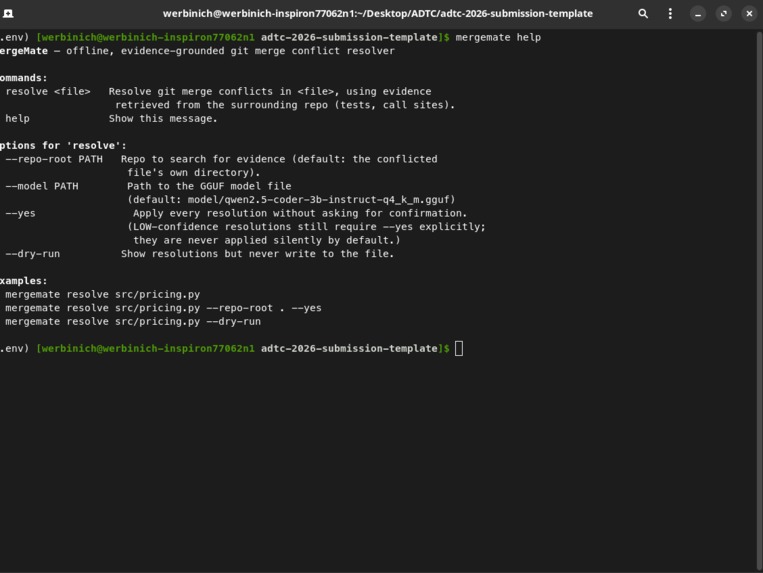The width and height of the screenshot is (763, 573).
Task: Minimize the terminal window
Action: (698, 14)
